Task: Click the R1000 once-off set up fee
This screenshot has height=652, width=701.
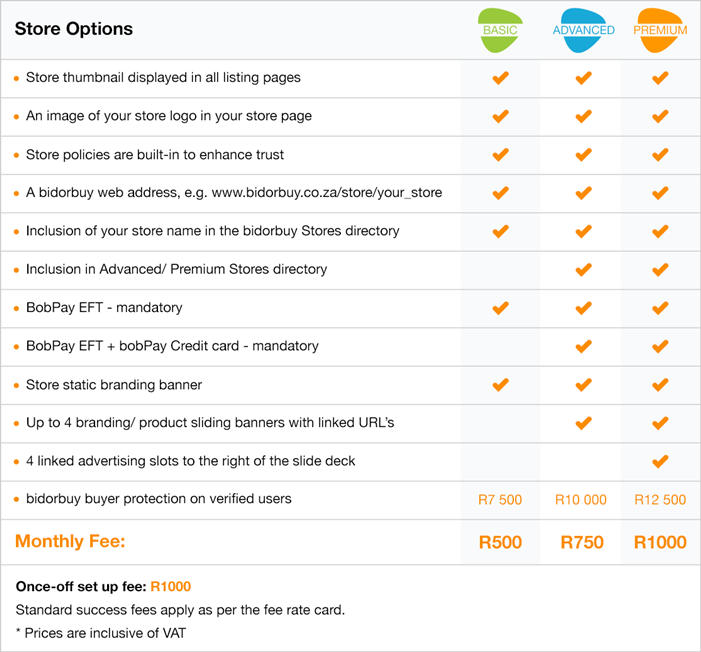Action: (x=171, y=586)
